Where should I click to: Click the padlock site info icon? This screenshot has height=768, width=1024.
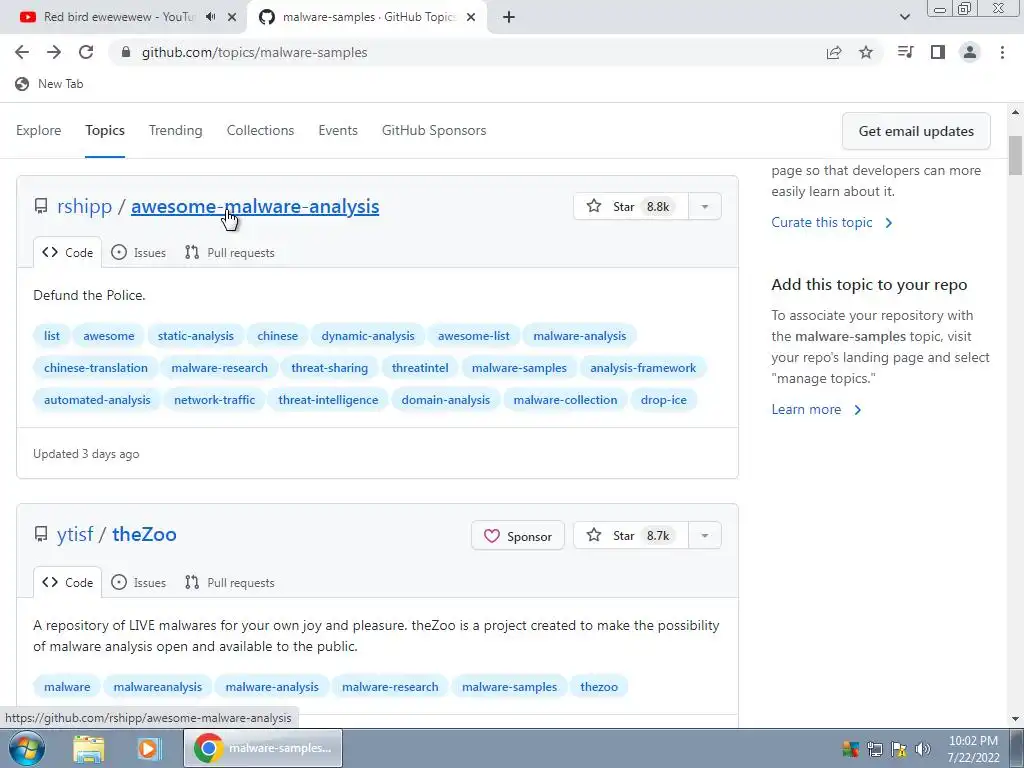(126, 52)
